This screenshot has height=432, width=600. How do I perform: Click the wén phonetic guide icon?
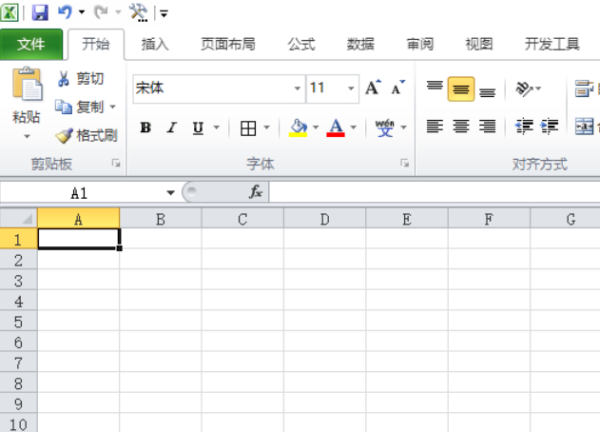(x=385, y=128)
